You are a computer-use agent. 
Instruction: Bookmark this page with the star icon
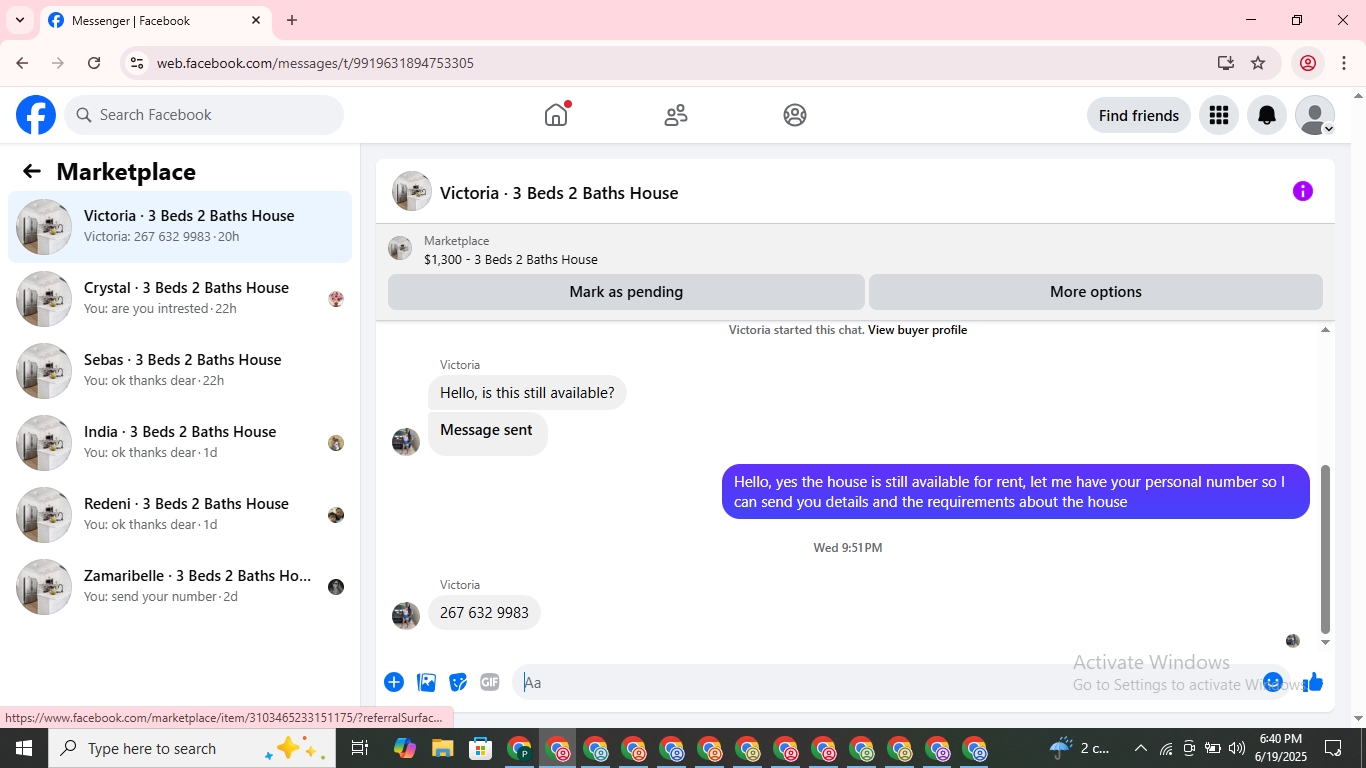1258,63
